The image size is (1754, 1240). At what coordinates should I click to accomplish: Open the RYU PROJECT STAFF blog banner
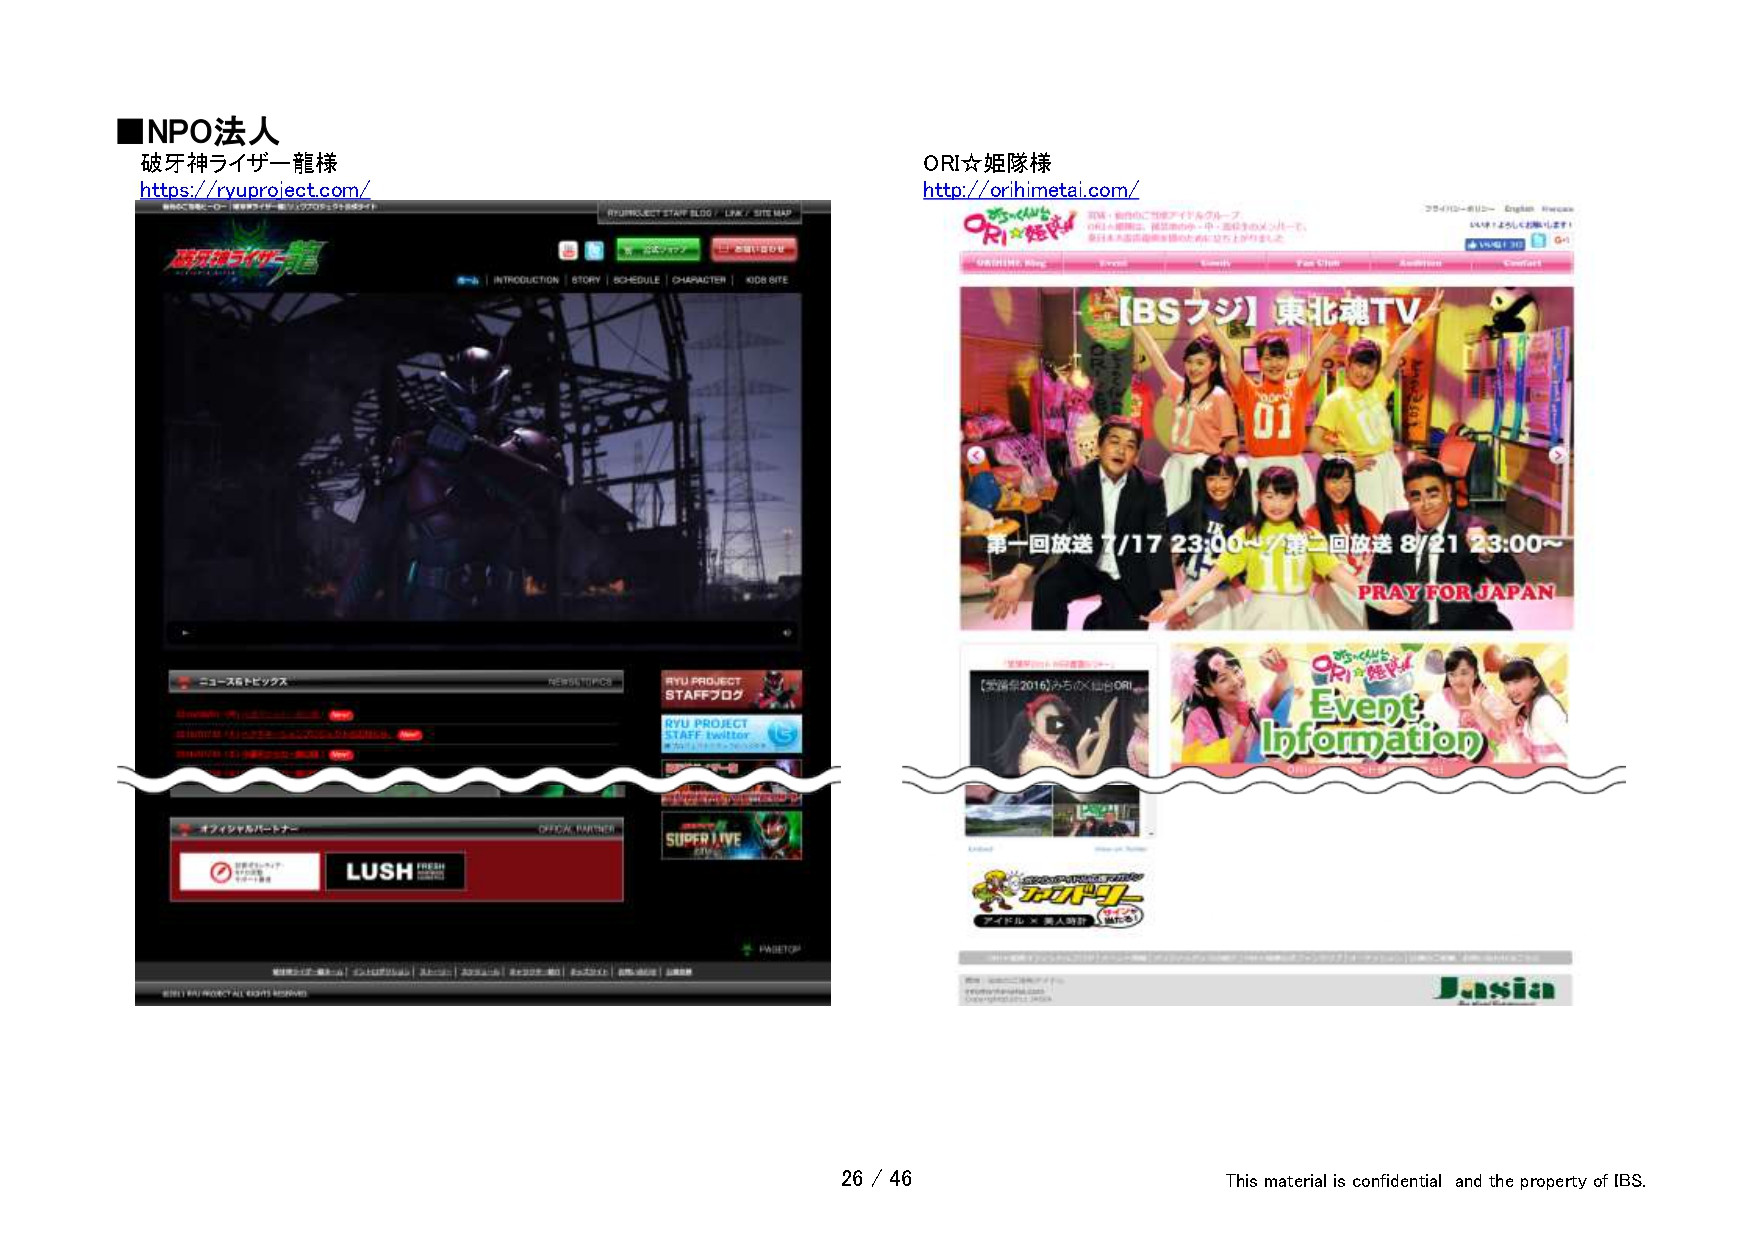pyautogui.click(x=731, y=689)
